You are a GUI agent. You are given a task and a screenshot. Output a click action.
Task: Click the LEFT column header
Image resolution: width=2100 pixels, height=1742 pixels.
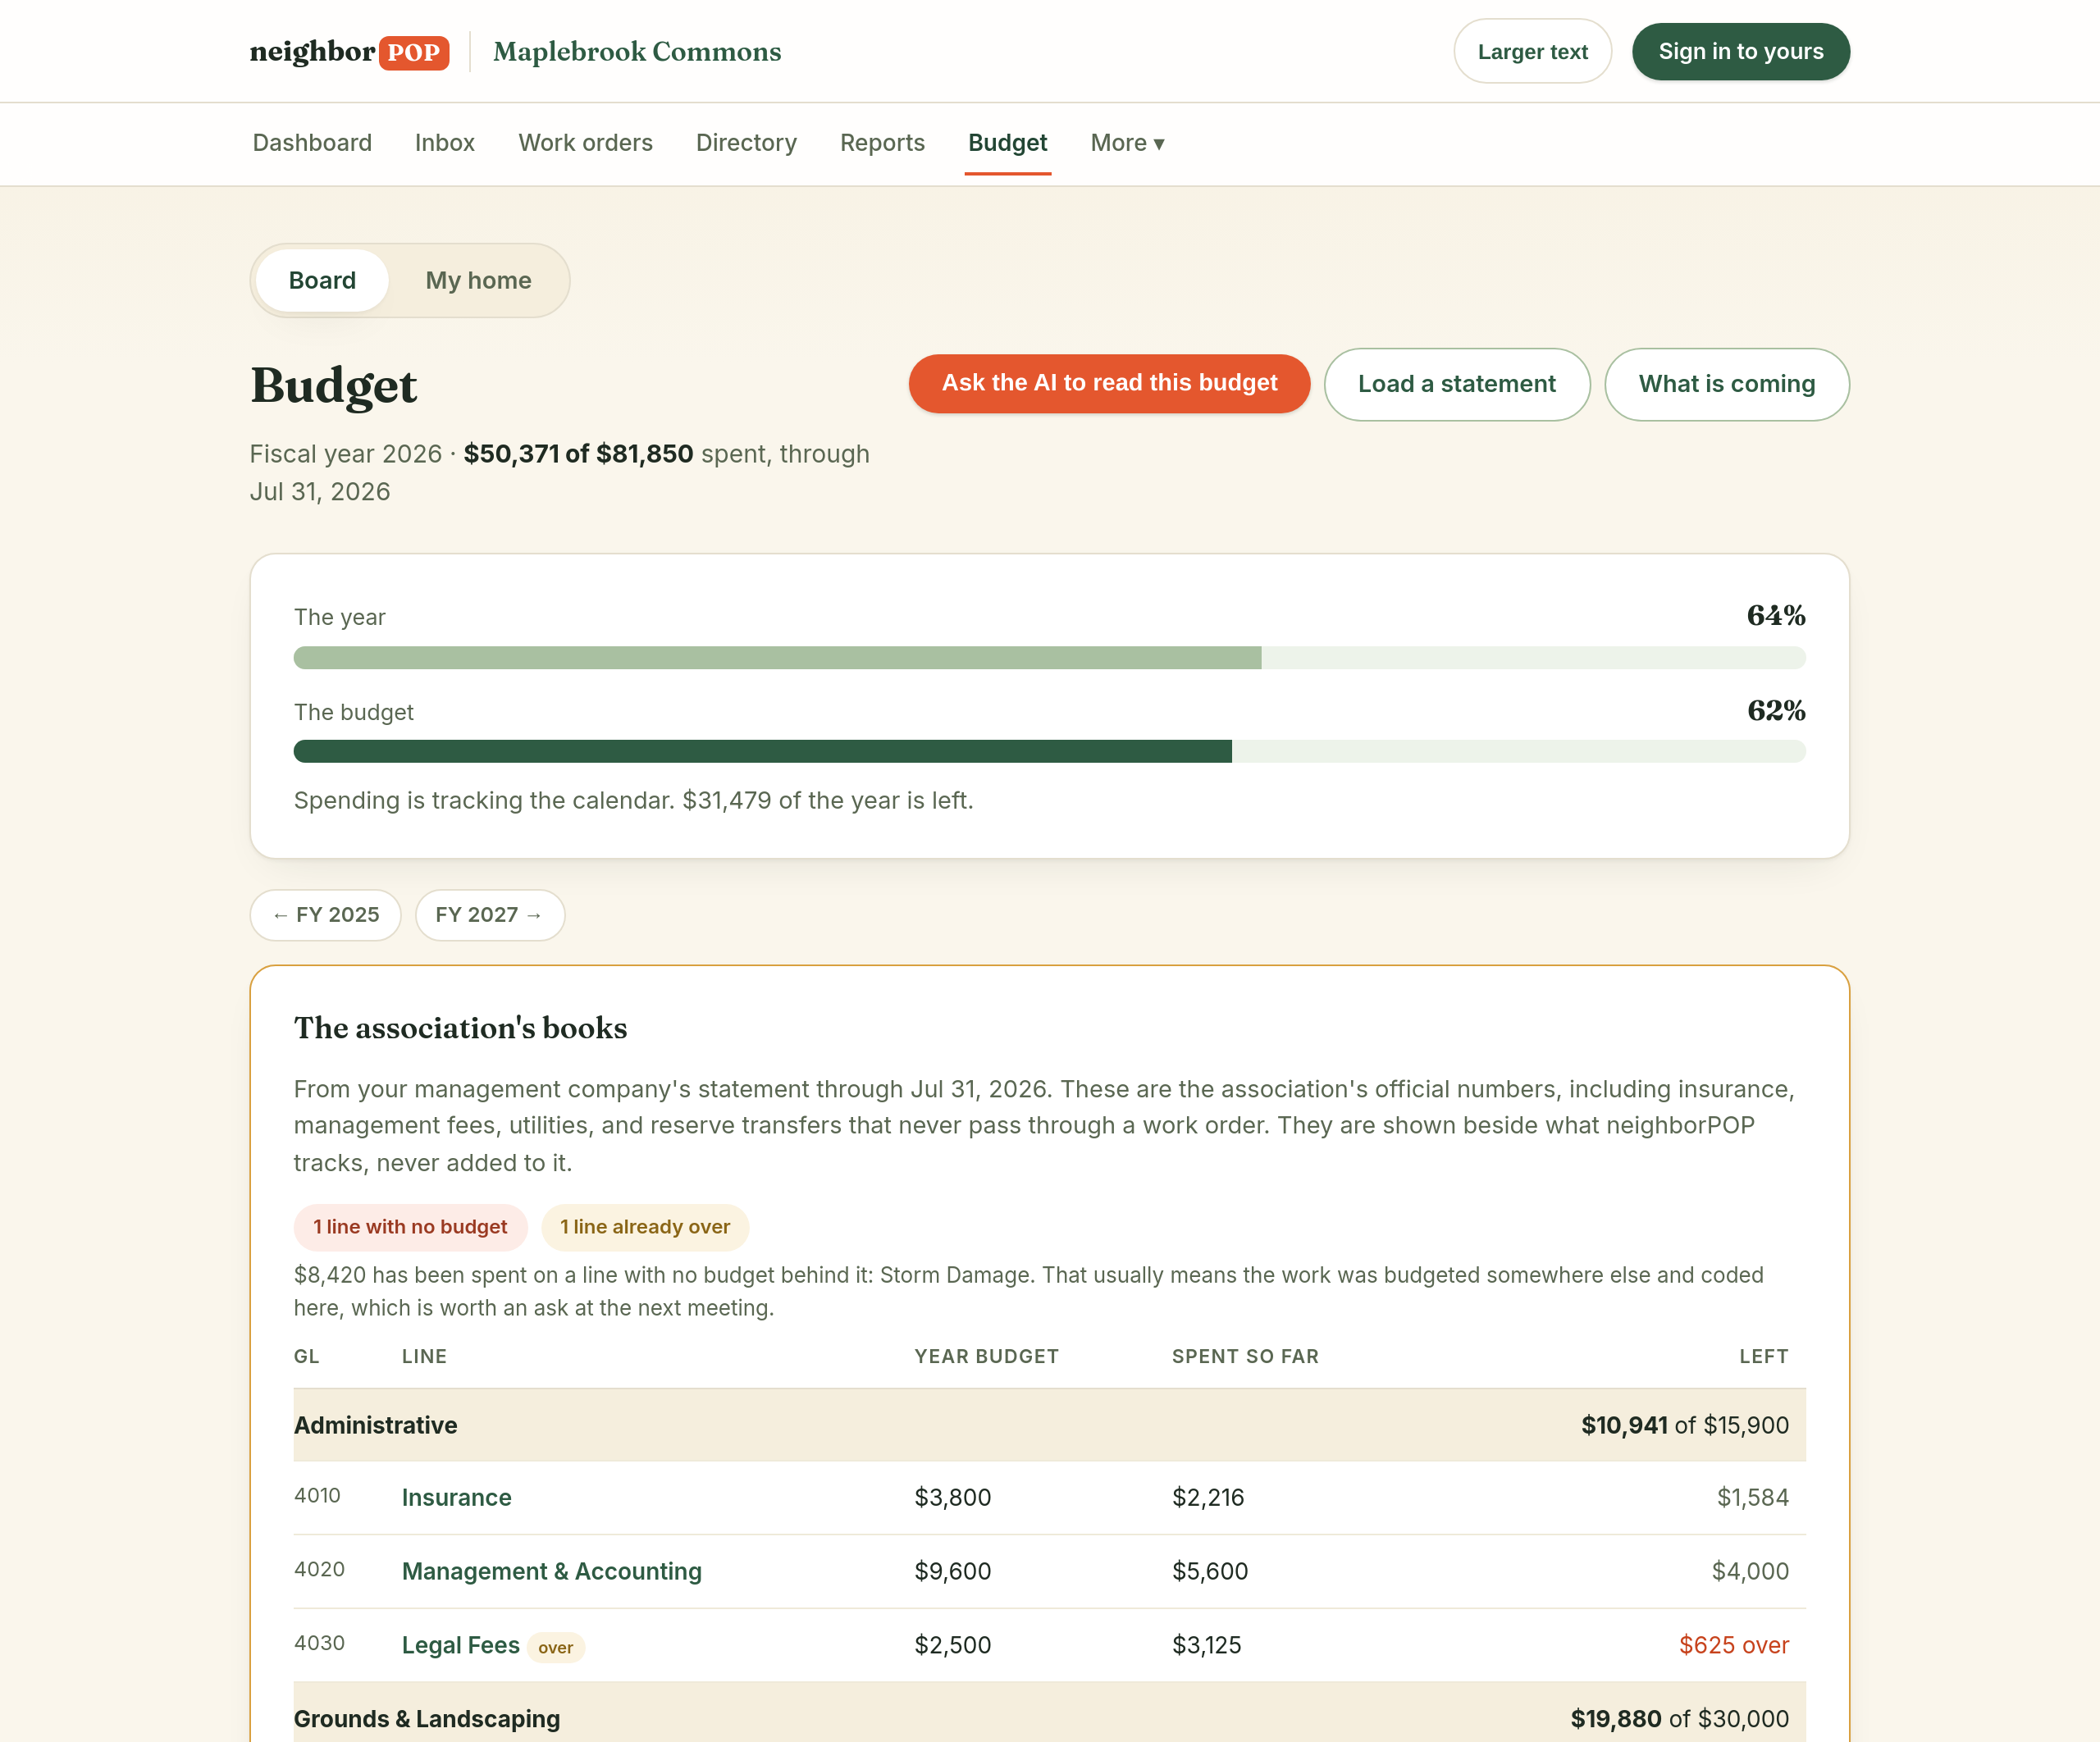(x=1763, y=1356)
